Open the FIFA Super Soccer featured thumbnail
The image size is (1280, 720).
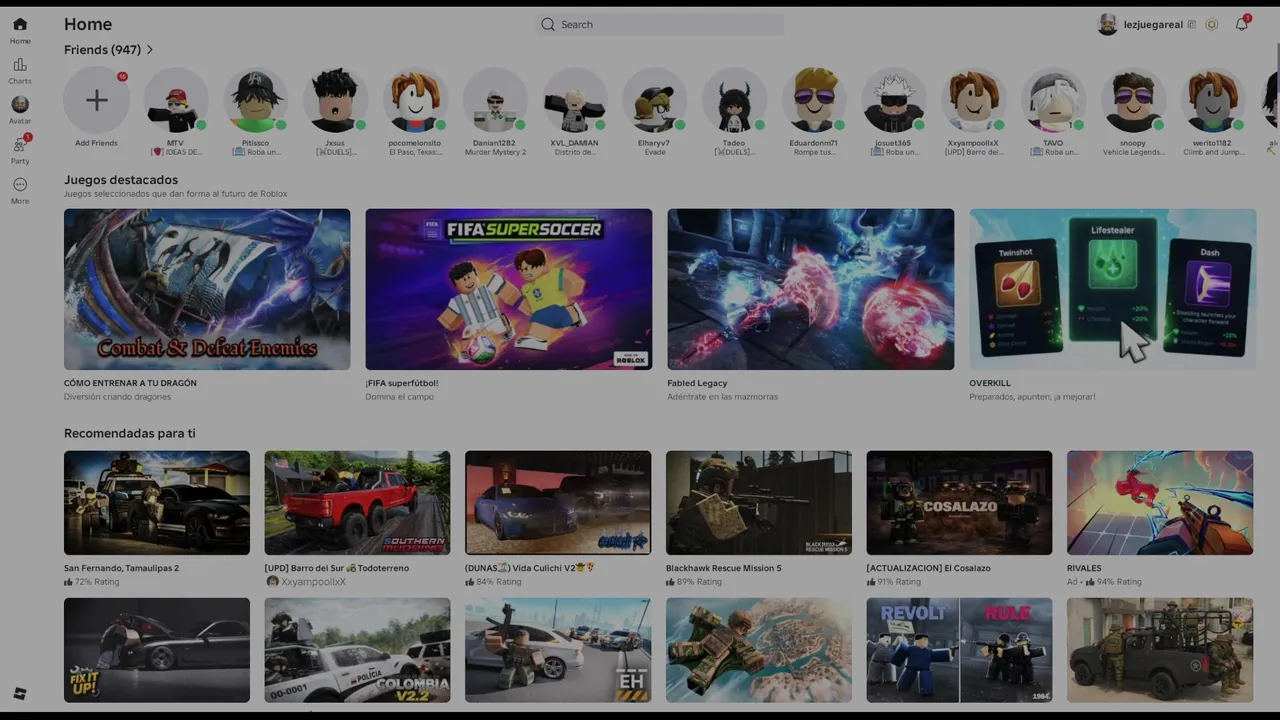[509, 289]
